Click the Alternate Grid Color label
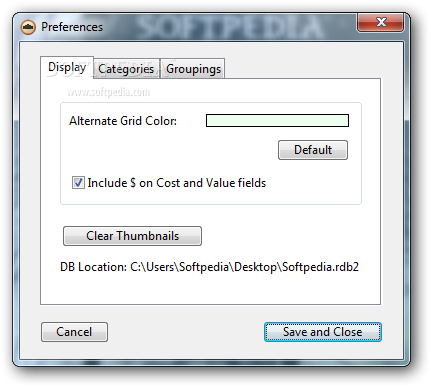The image size is (431, 387). 123,121
